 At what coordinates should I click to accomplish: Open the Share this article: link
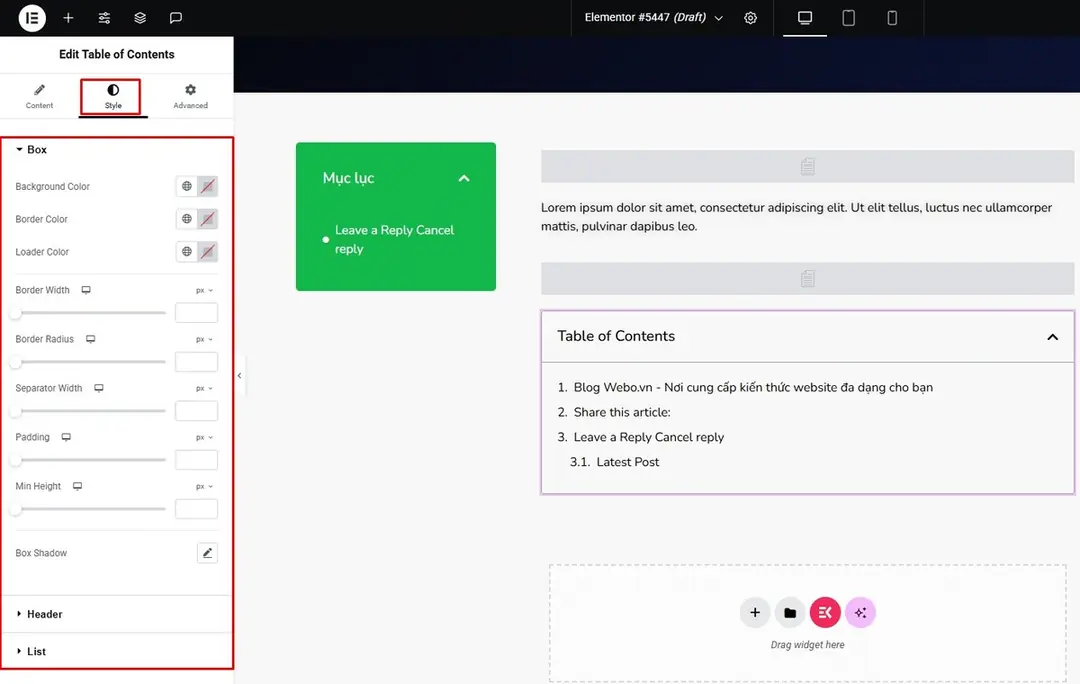pyautogui.click(x=622, y=412)
